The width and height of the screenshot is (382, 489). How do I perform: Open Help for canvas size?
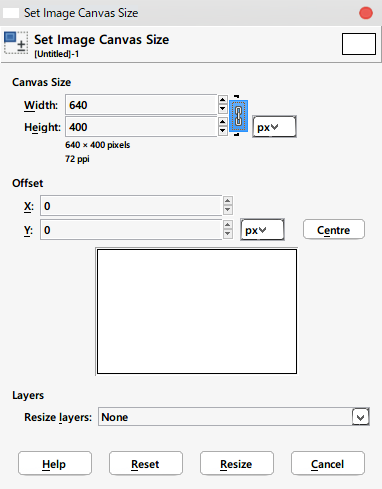coord(55,464)
